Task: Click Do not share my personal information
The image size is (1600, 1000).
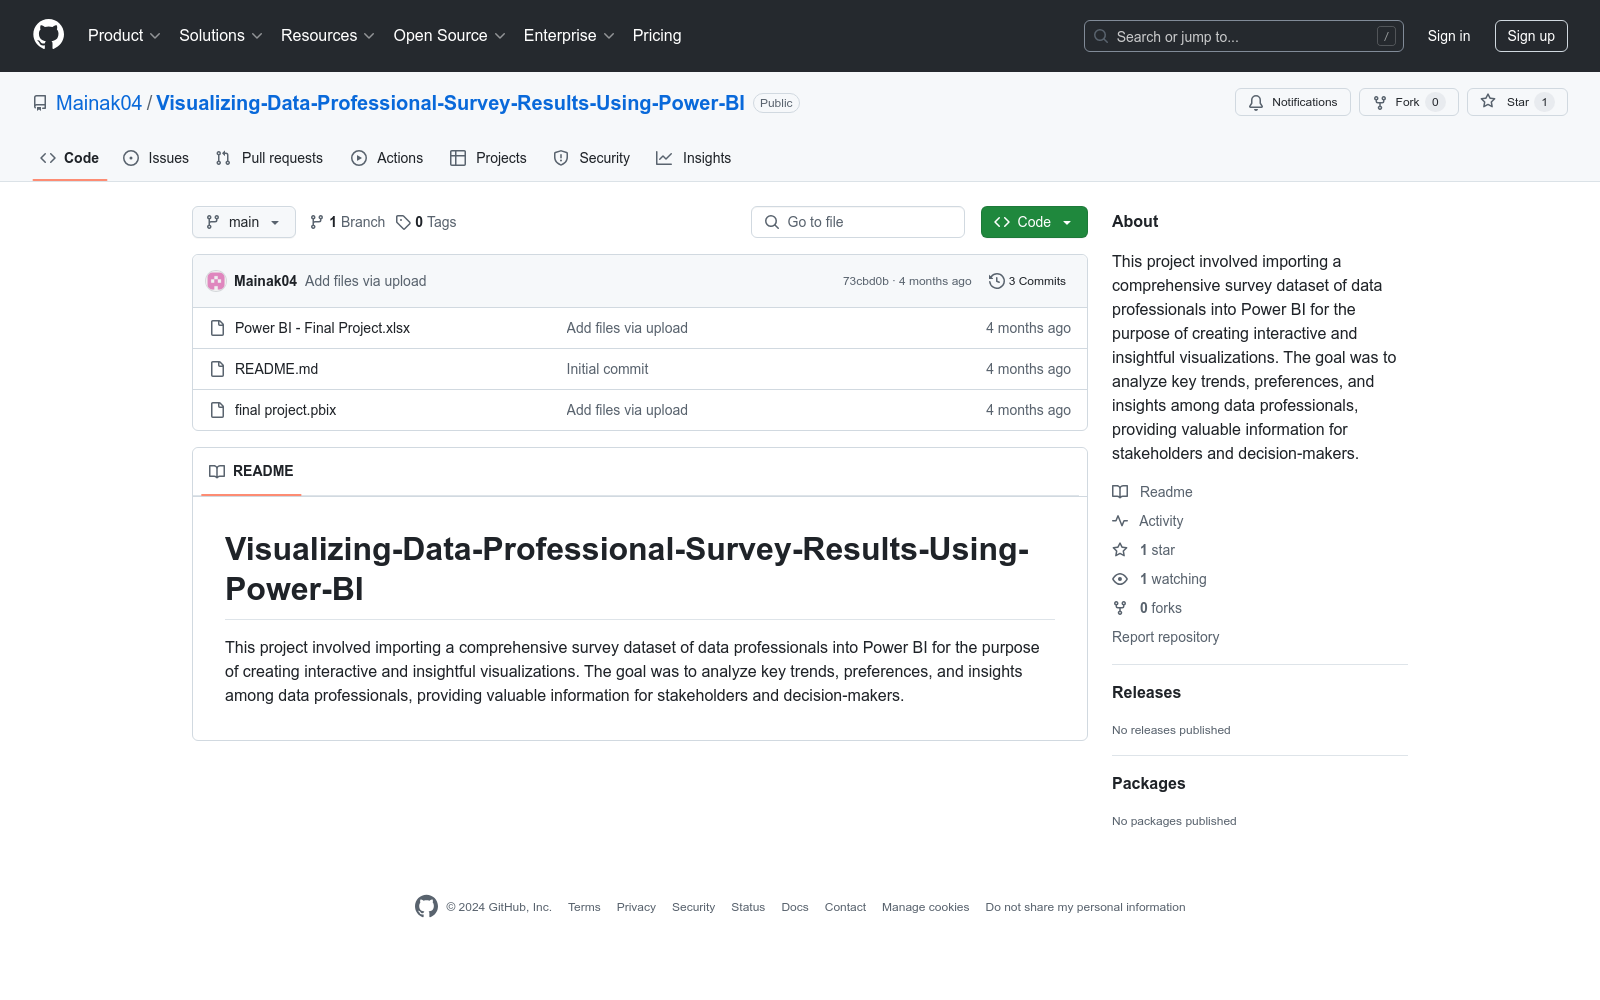Action: [1085, 907]
